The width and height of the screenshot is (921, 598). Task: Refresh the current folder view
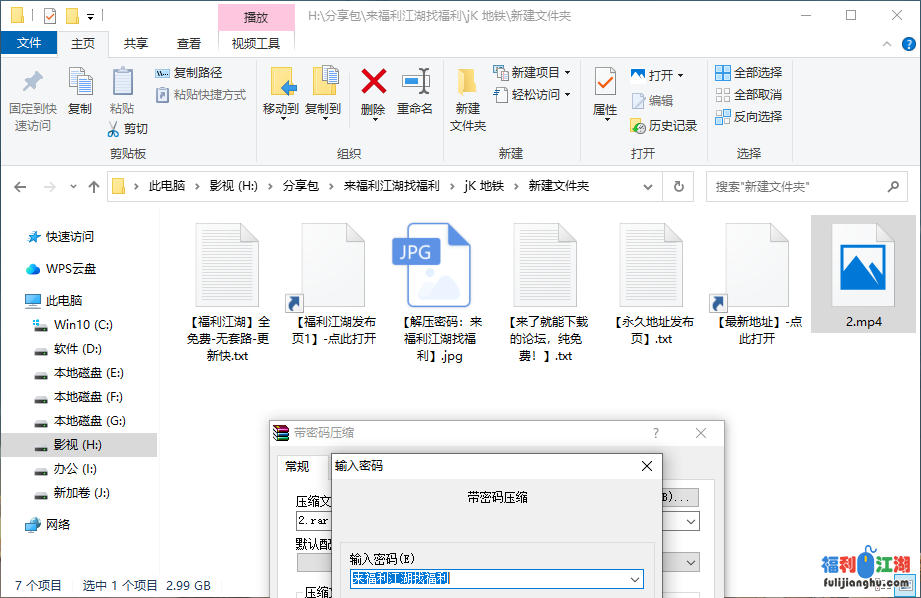tap(678, 187)
